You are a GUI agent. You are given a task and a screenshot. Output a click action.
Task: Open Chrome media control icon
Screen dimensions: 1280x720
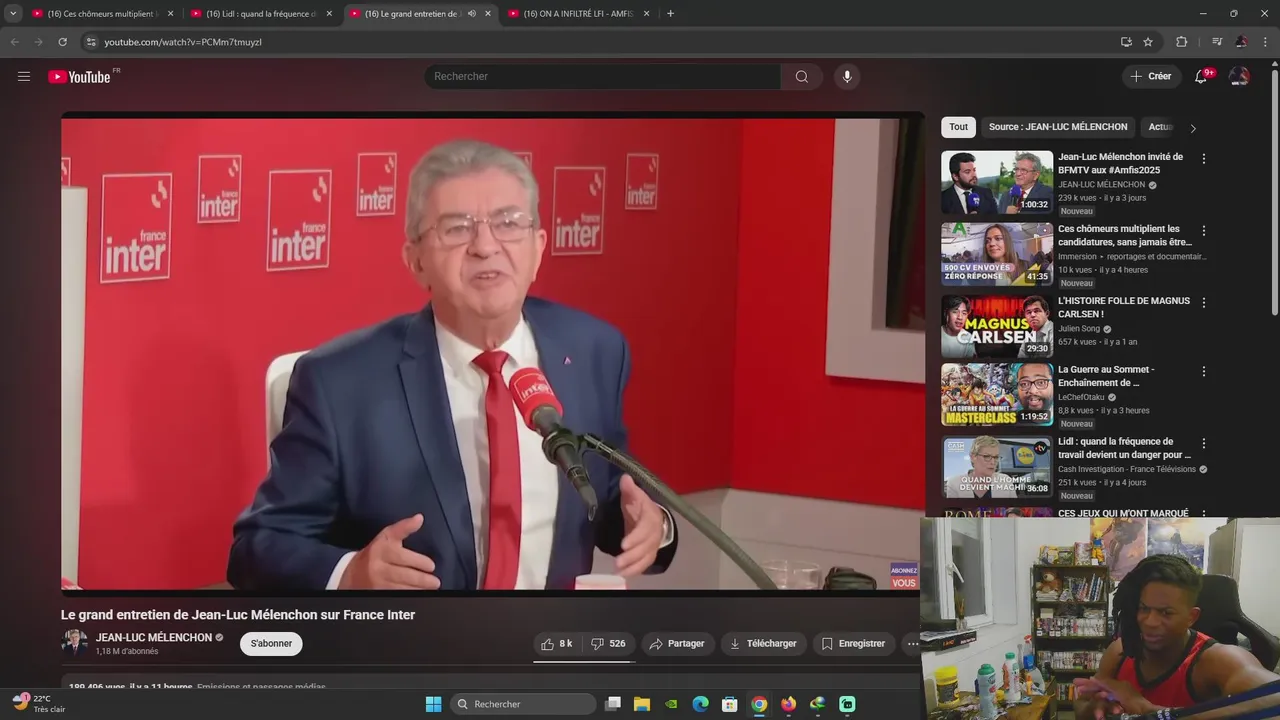coord(1217,42)
